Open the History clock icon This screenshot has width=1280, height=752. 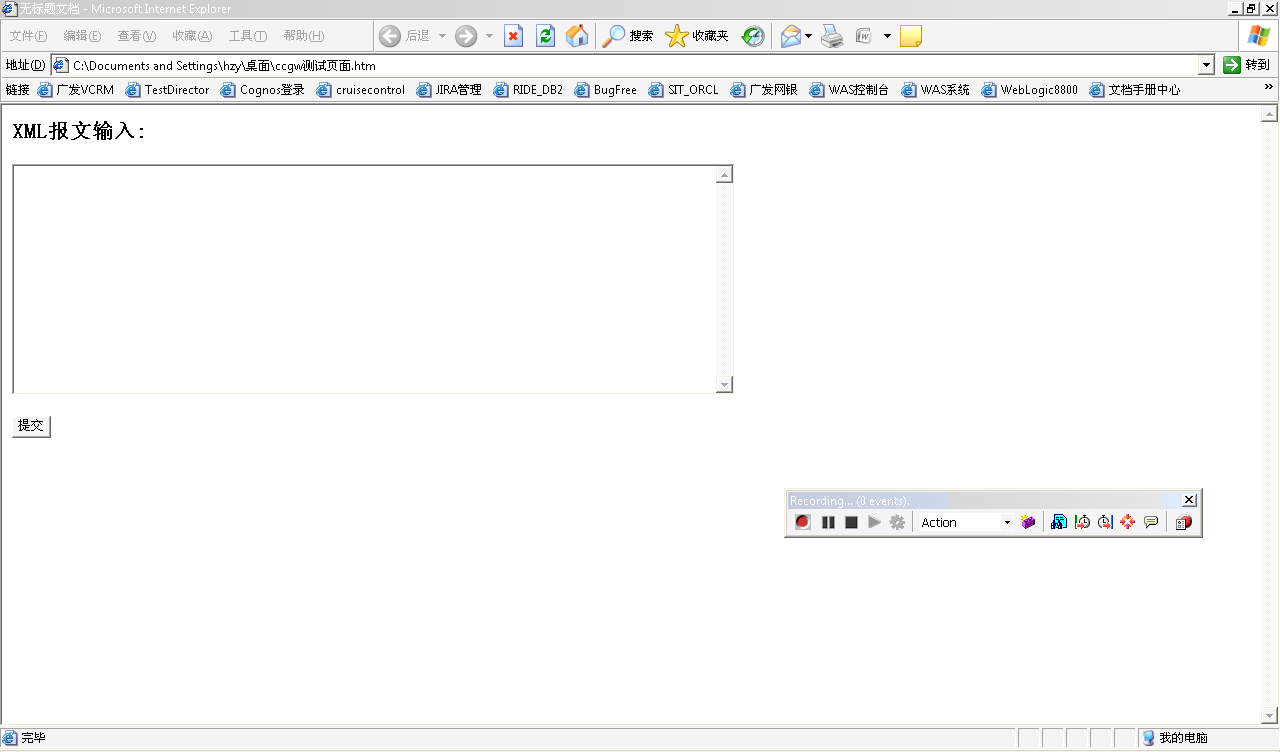753,37
